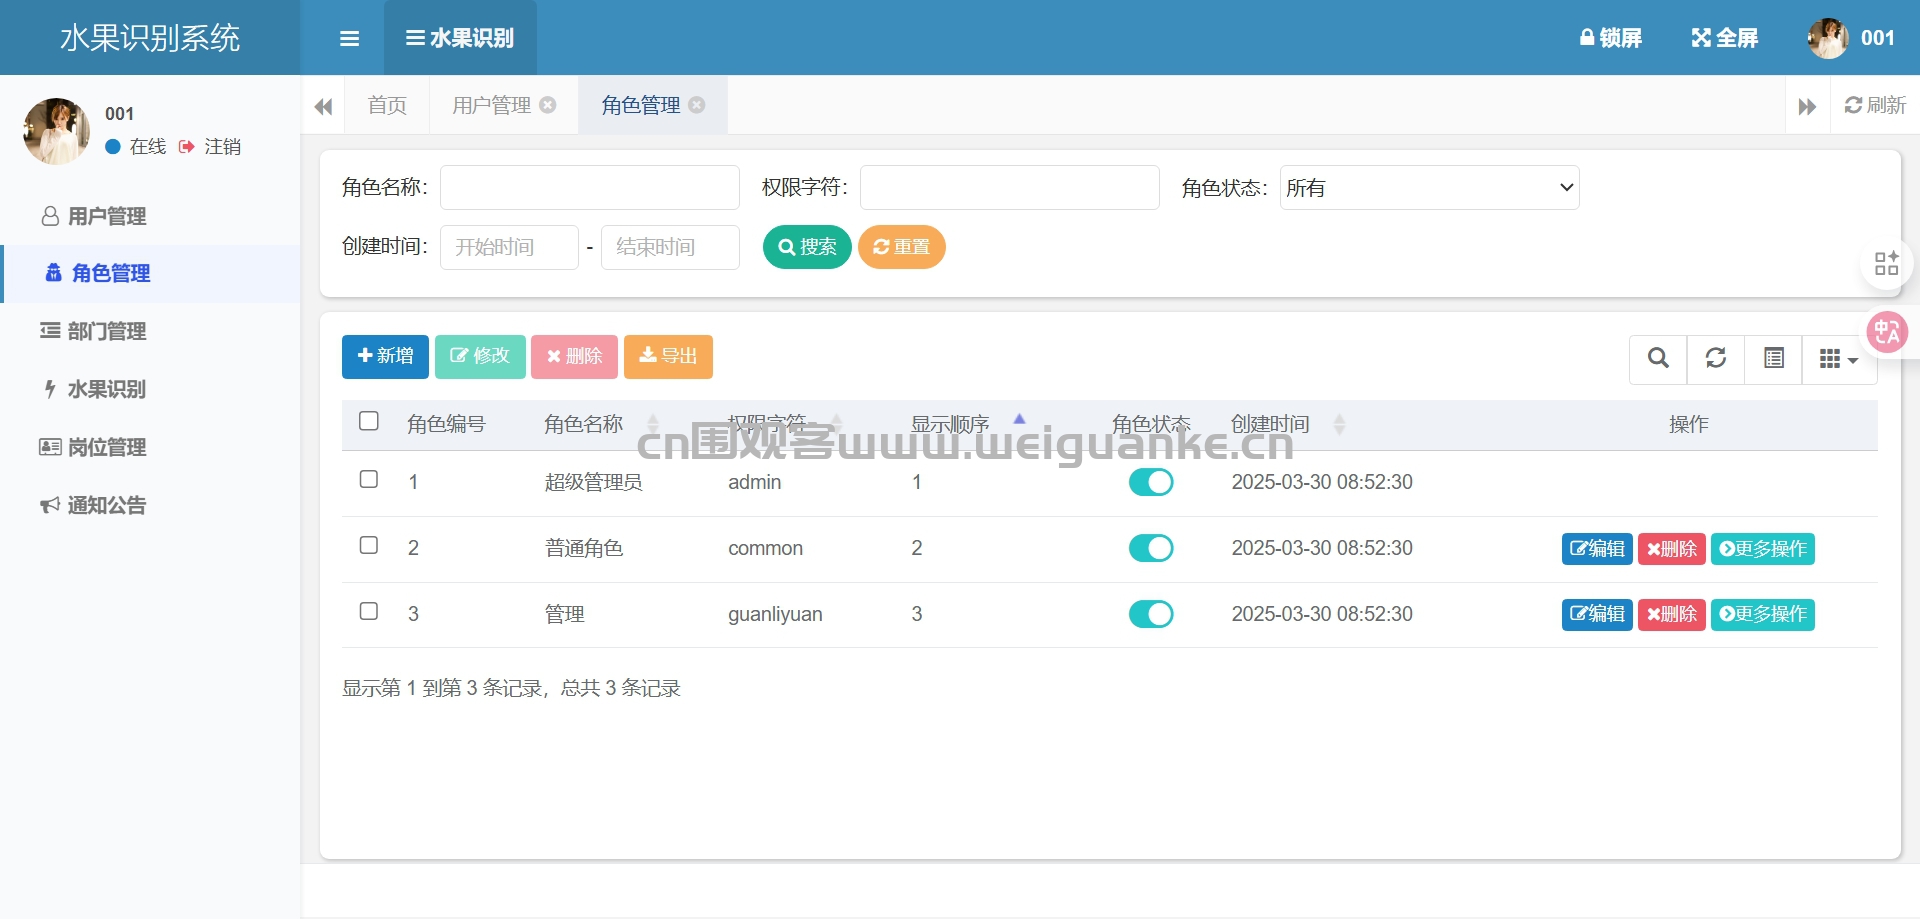Toggle status switch for 普通角色
Viewport: 1920px width, 919px height.
click(x=1151, y=548)
